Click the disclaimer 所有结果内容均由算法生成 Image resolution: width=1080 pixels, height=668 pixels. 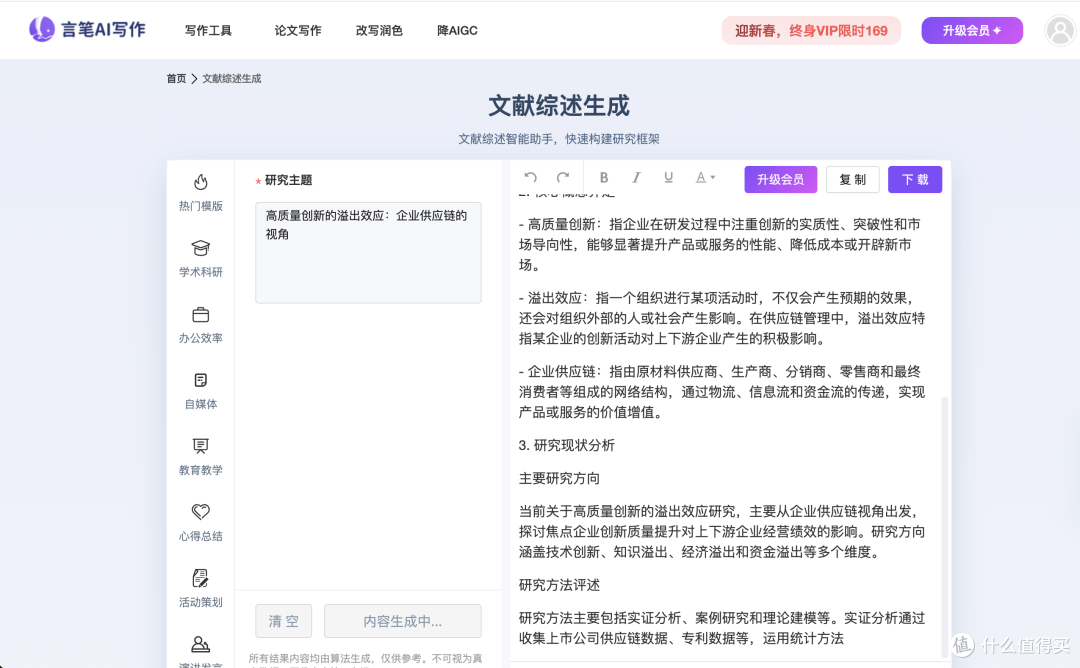pos(365,661)
